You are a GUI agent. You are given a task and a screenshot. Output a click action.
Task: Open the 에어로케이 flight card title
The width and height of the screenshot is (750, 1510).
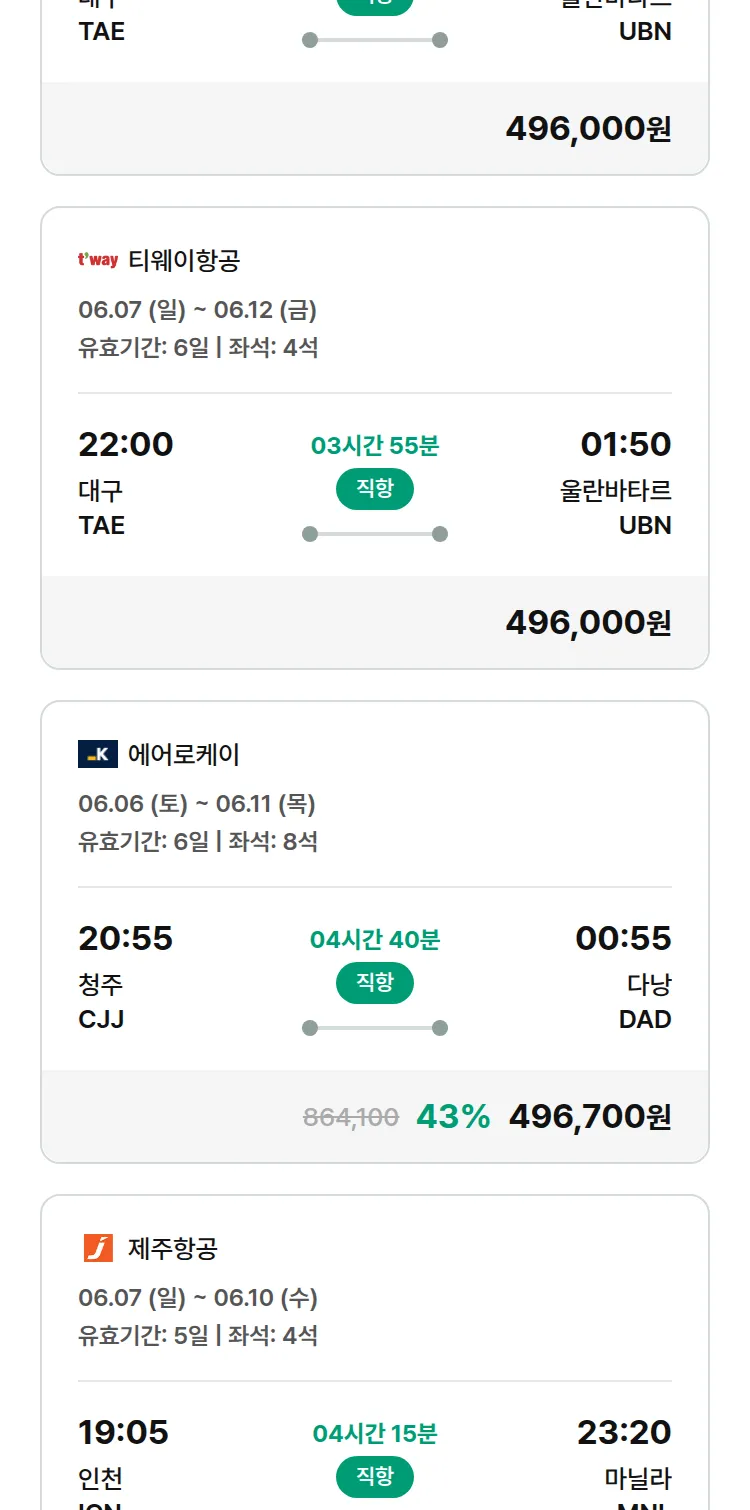[184, 755]
